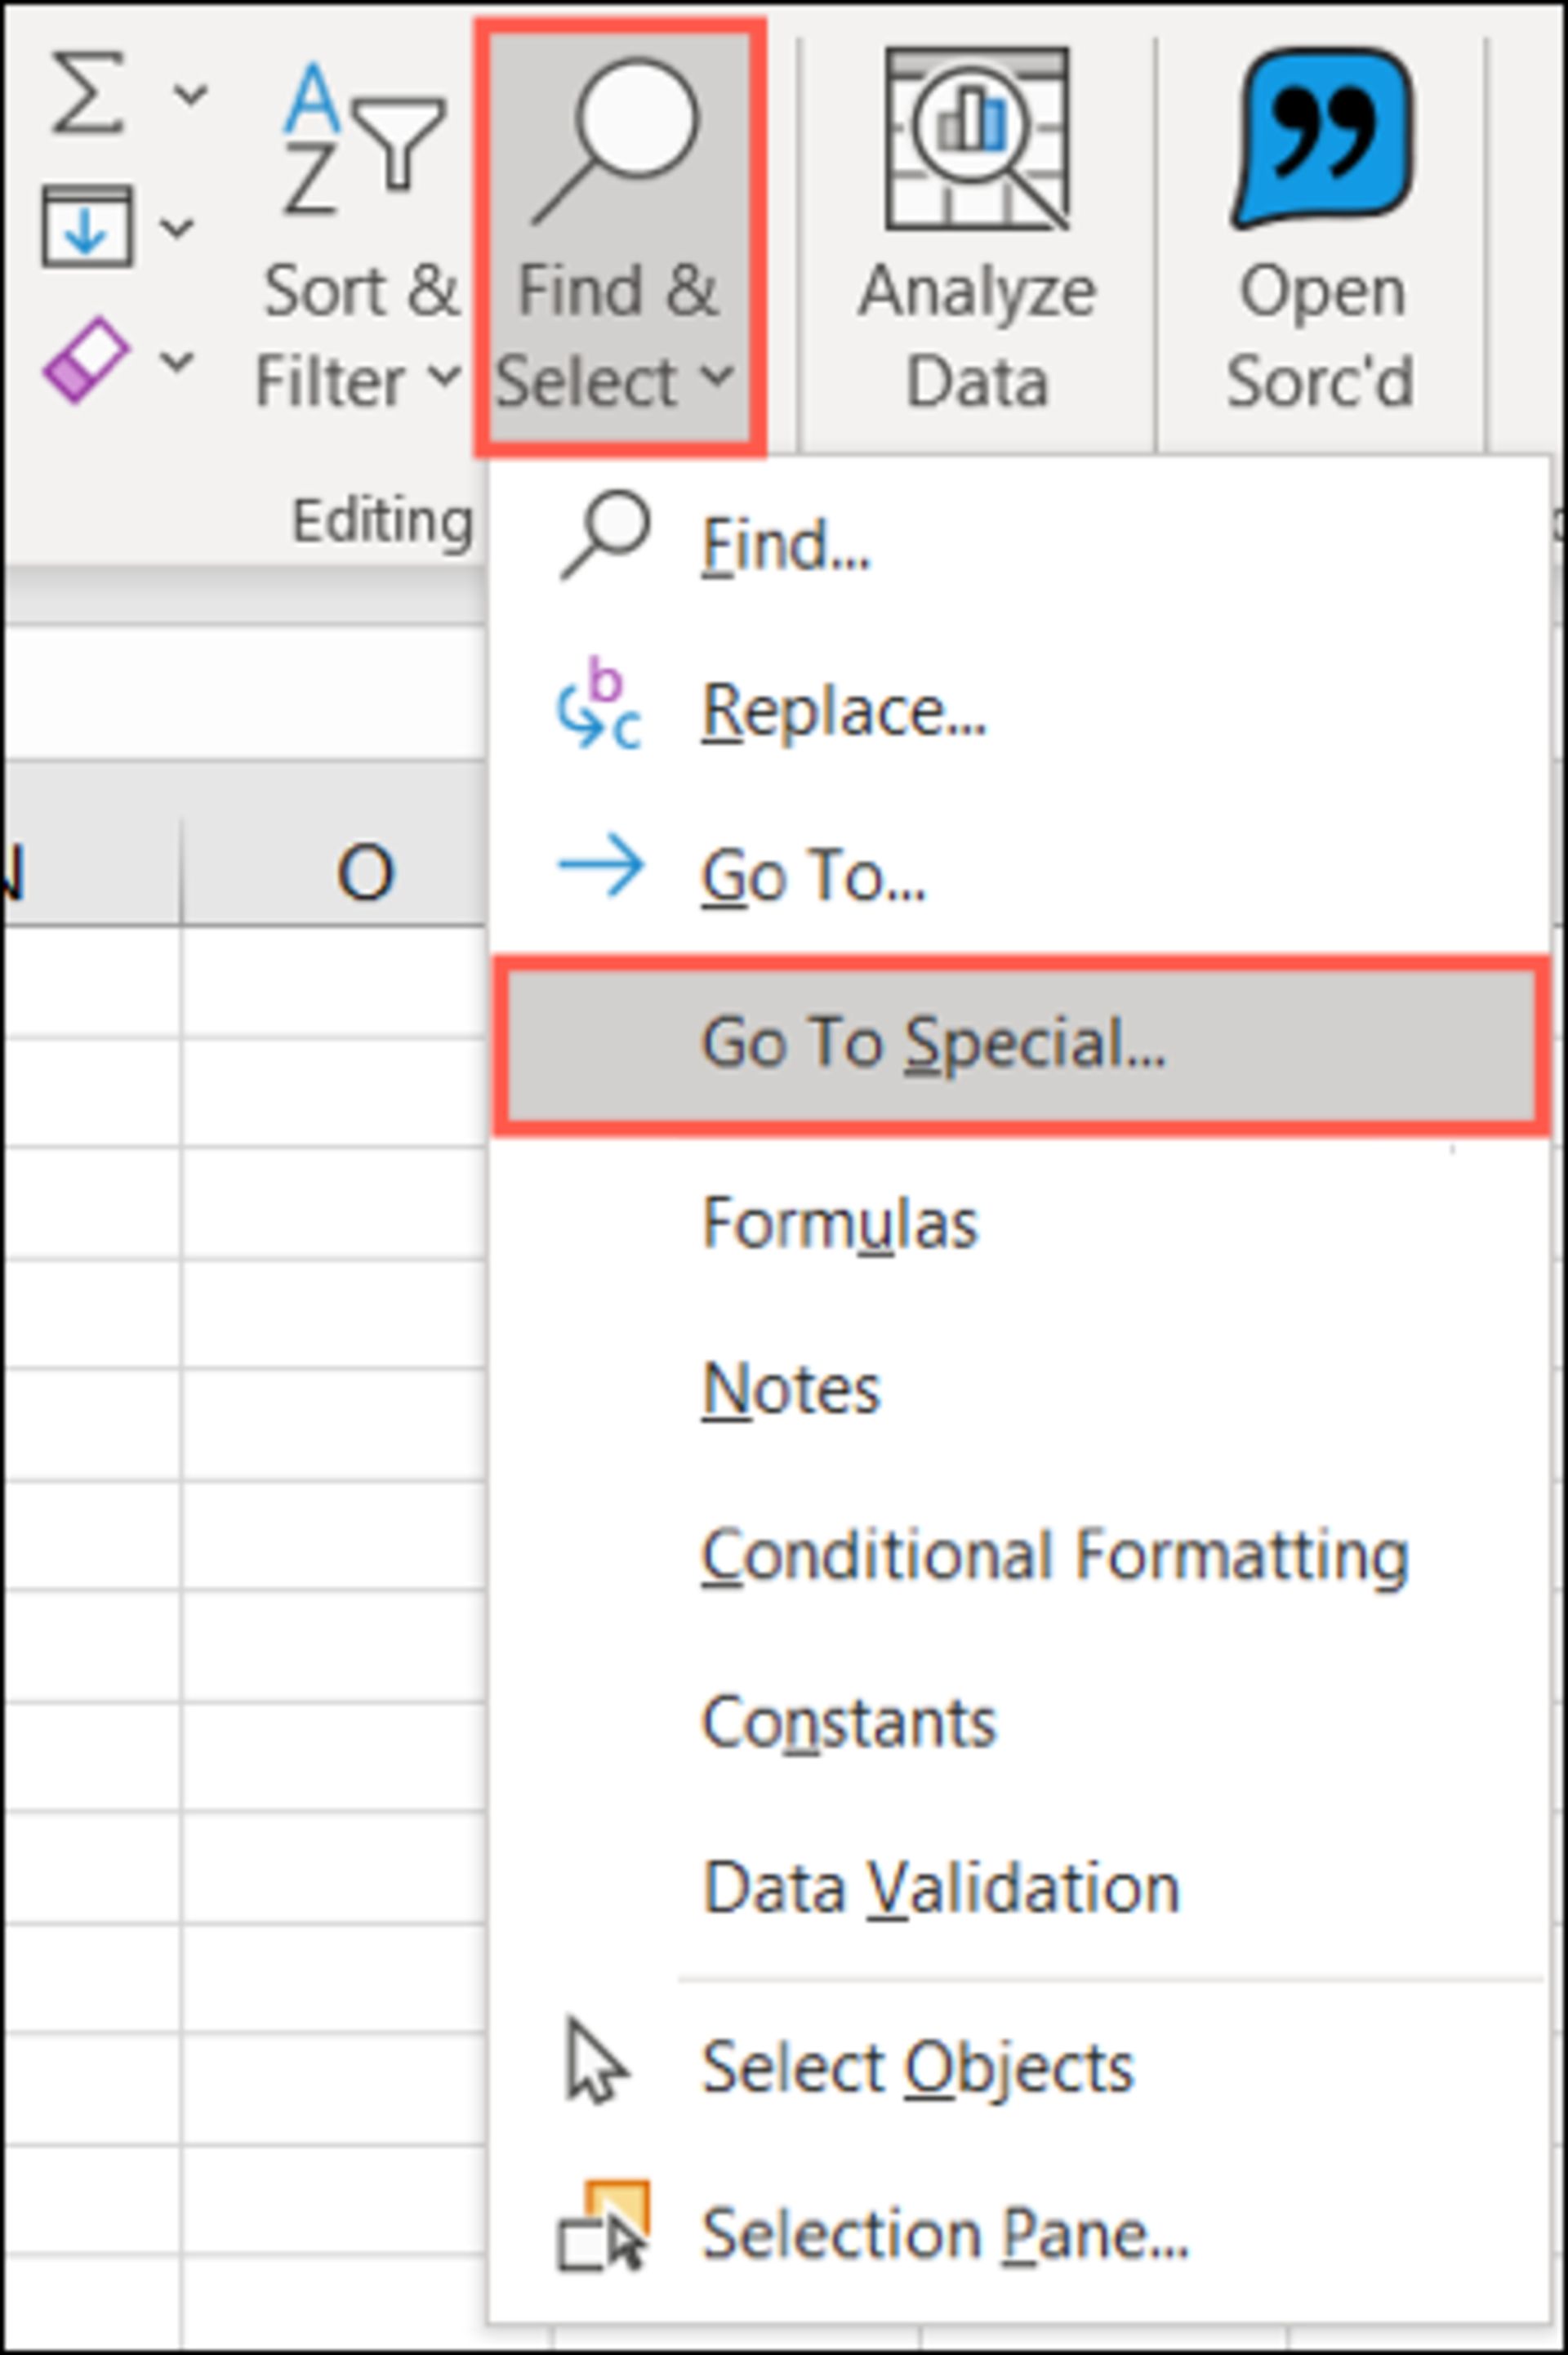Expand the AutoSum dropdown arrow
Viewport: 1568px width, 2355px height.
tap(190, 95)
